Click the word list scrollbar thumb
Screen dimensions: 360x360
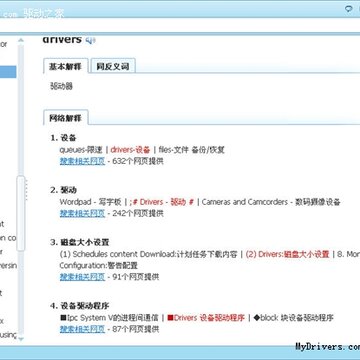tap(21, 213)
